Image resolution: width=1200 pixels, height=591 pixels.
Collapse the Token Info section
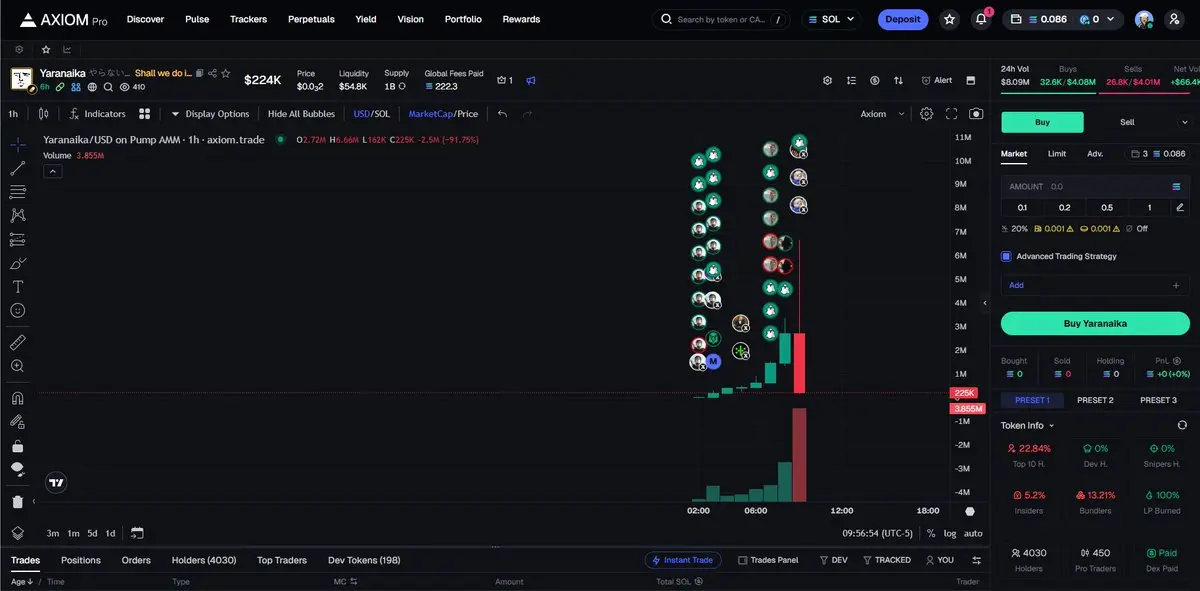coord(1028,425)
